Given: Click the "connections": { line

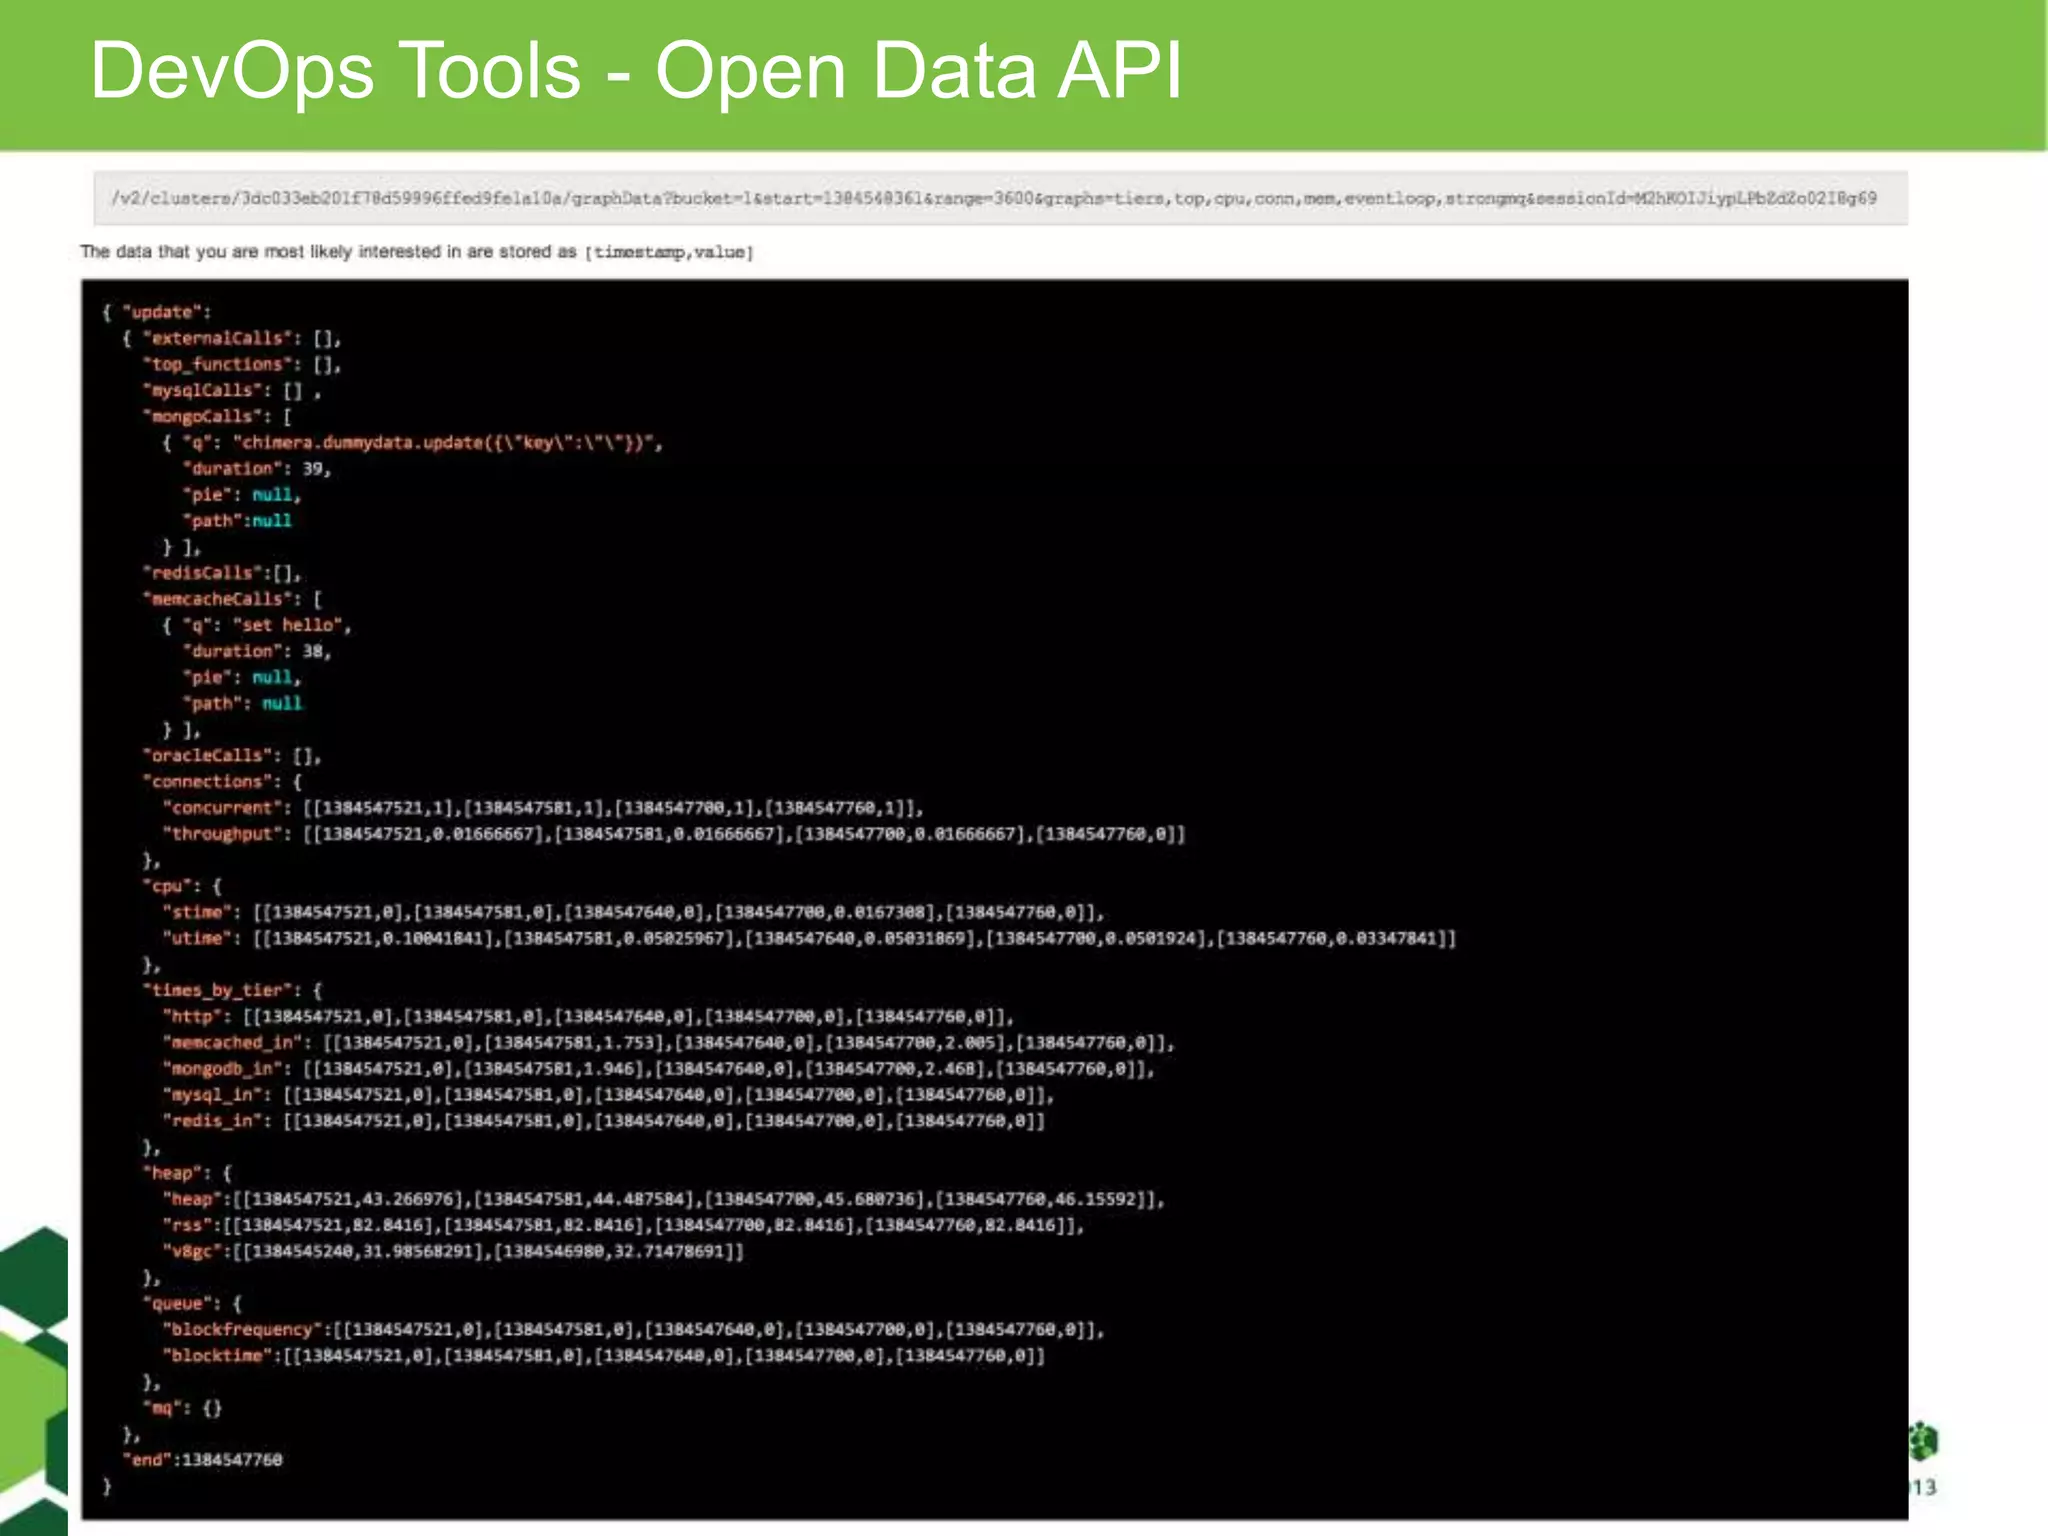Looking at the screenshot, I should 222,781.
